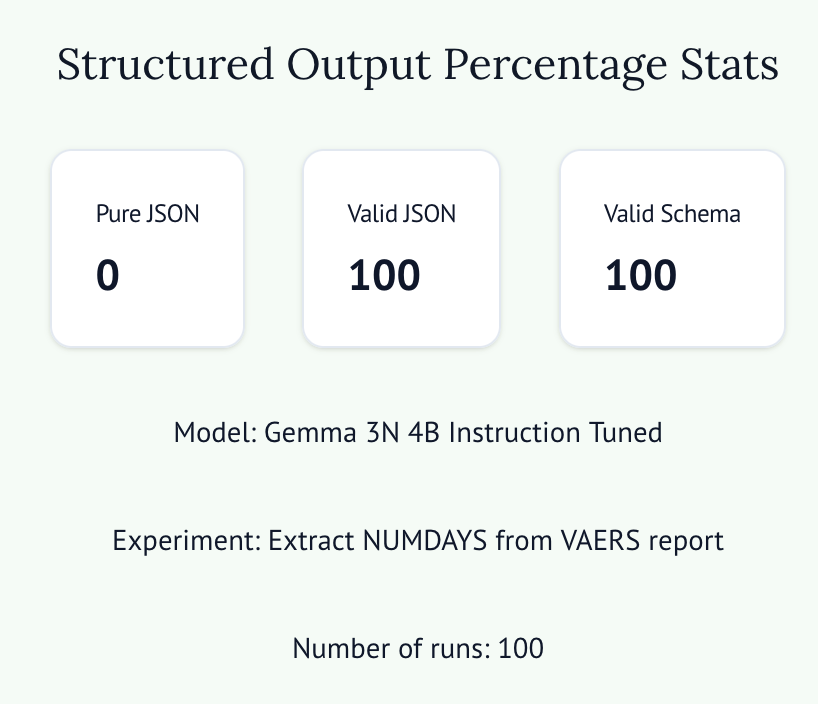Image resolution: width=818 pixels, height=704 pixels.
Task: Click the word Percentage in the title
Action: tap(556, 66)
